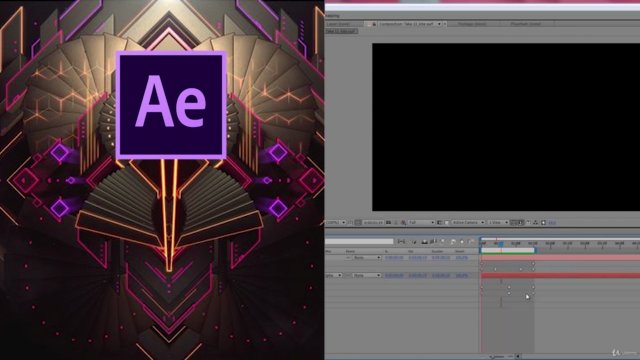Toggle mask and shape path visibility
The image size is (640, 360).
click(358, 222)
